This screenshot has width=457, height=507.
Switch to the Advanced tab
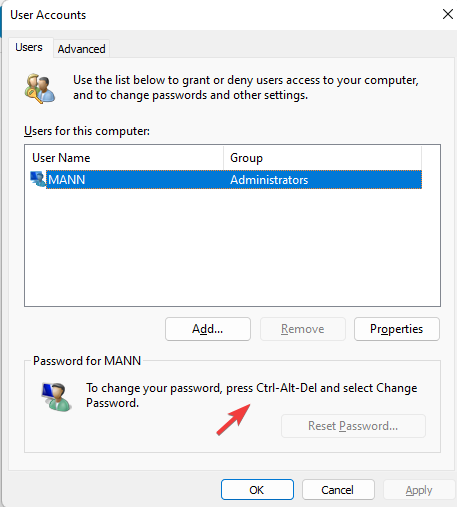pyautogui.click(x=81, y=49)
